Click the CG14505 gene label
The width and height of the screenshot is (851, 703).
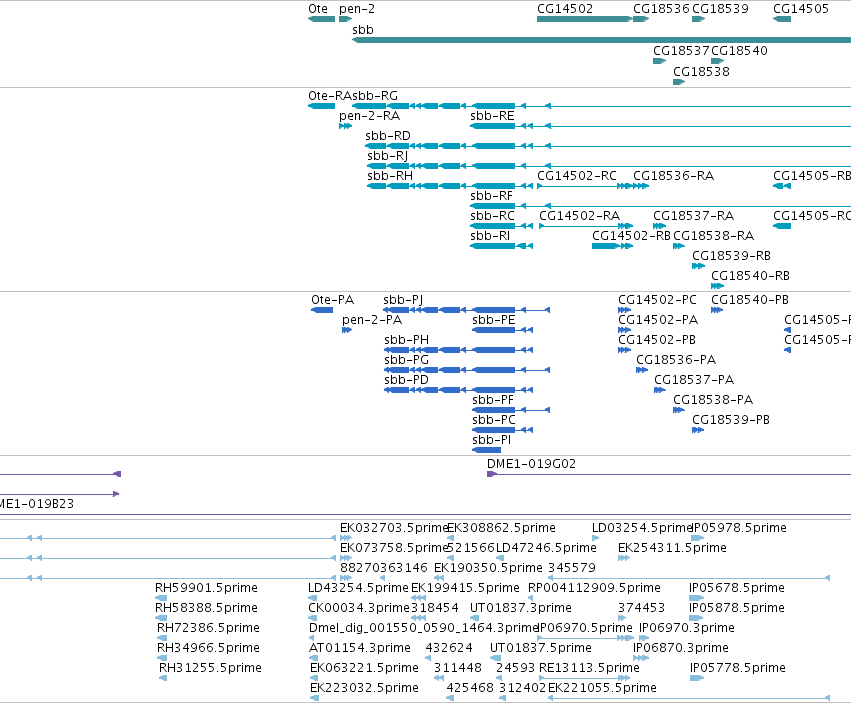pyautogui.click(x=801, y=9)
